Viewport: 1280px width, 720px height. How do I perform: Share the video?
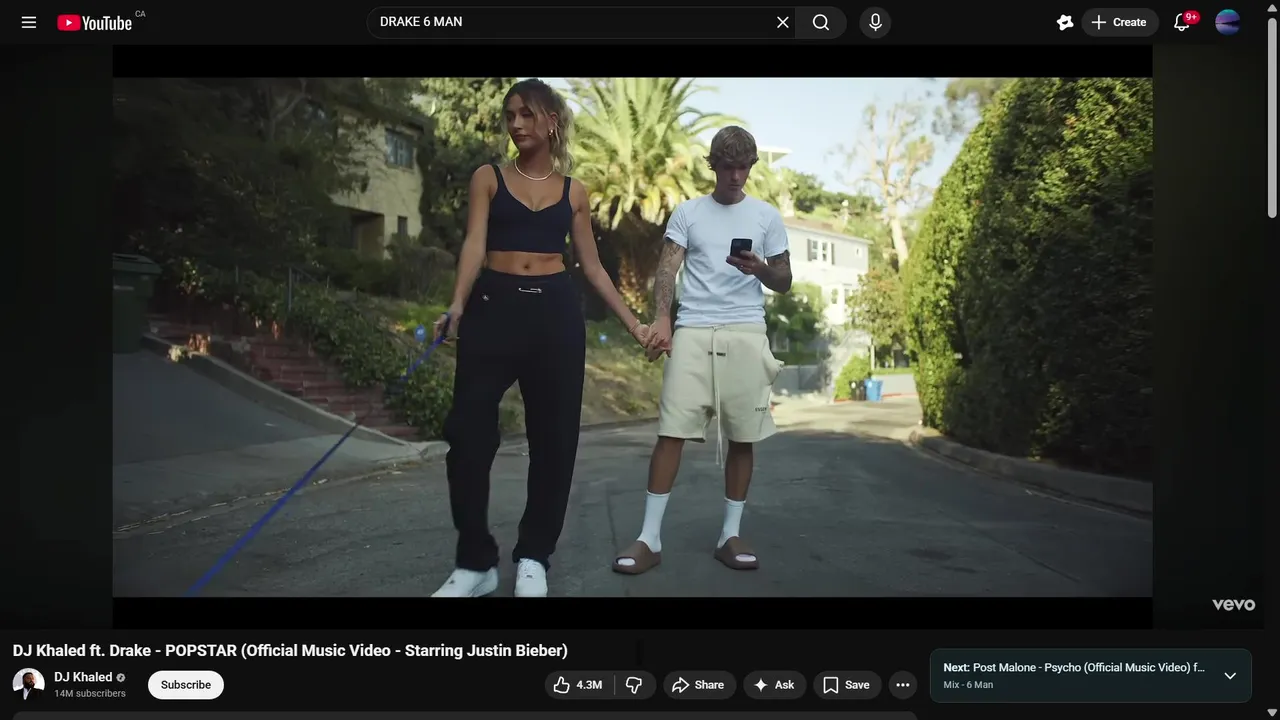pyautogui.click(x=699, y=685)
